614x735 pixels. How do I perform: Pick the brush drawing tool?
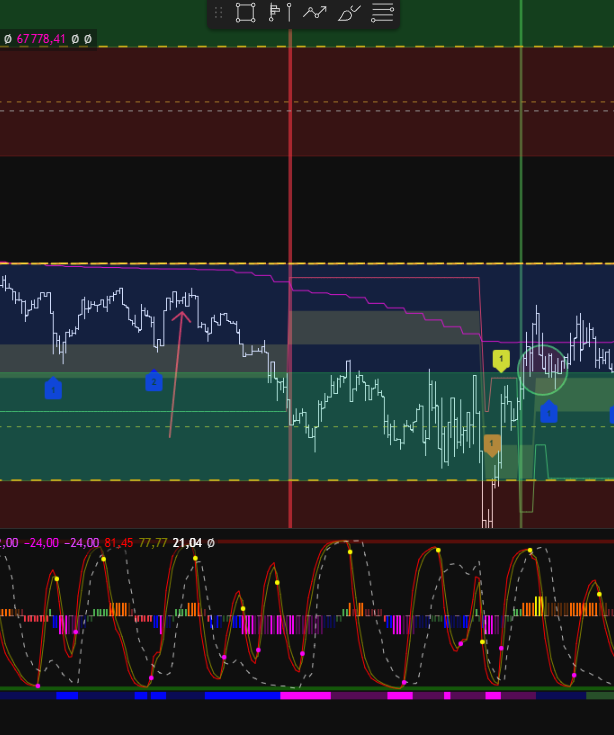(349, 13)
